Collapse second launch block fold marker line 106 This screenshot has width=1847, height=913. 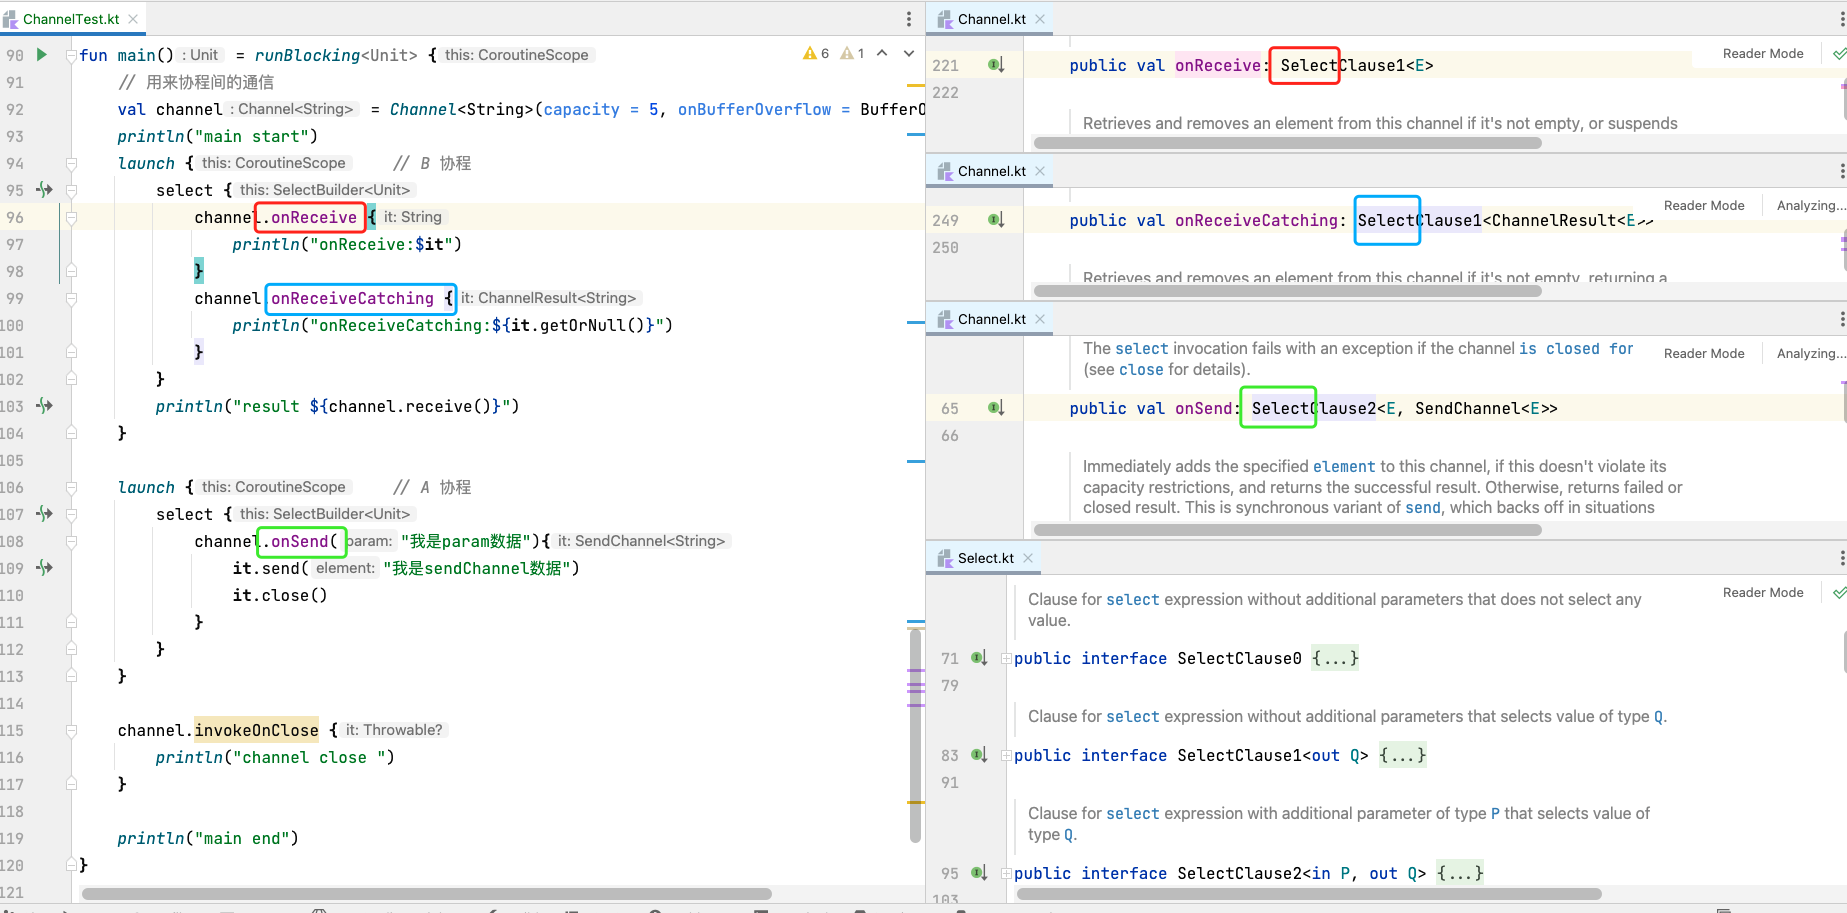(71, 487)
